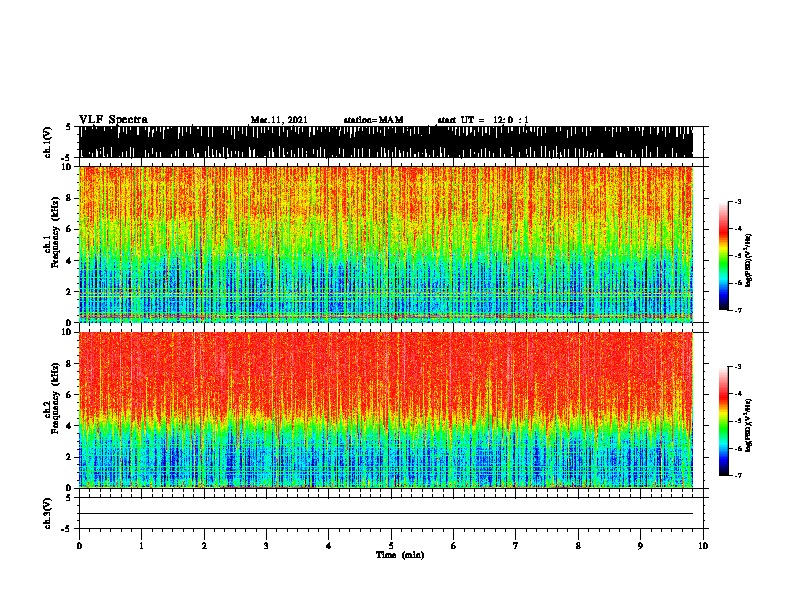Click the color scale bar beside ch.1 spectrogram
The image size is (792, 612).
pyautogui.click(x=724, y=256)
